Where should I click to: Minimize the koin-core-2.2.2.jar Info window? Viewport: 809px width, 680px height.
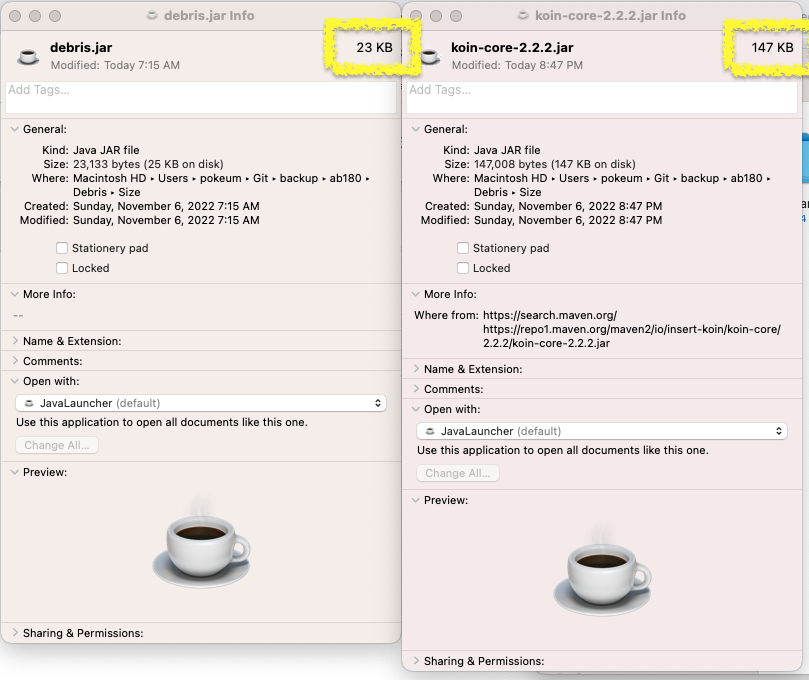click(x=436, y=16)
